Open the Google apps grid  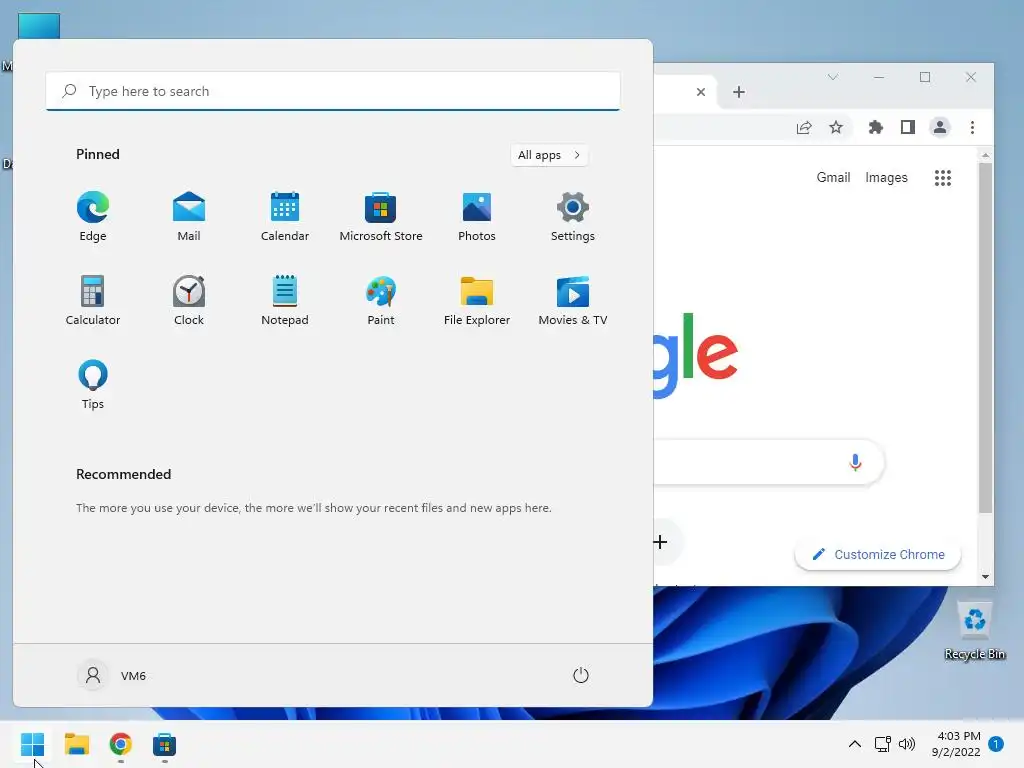click(942, 178)
